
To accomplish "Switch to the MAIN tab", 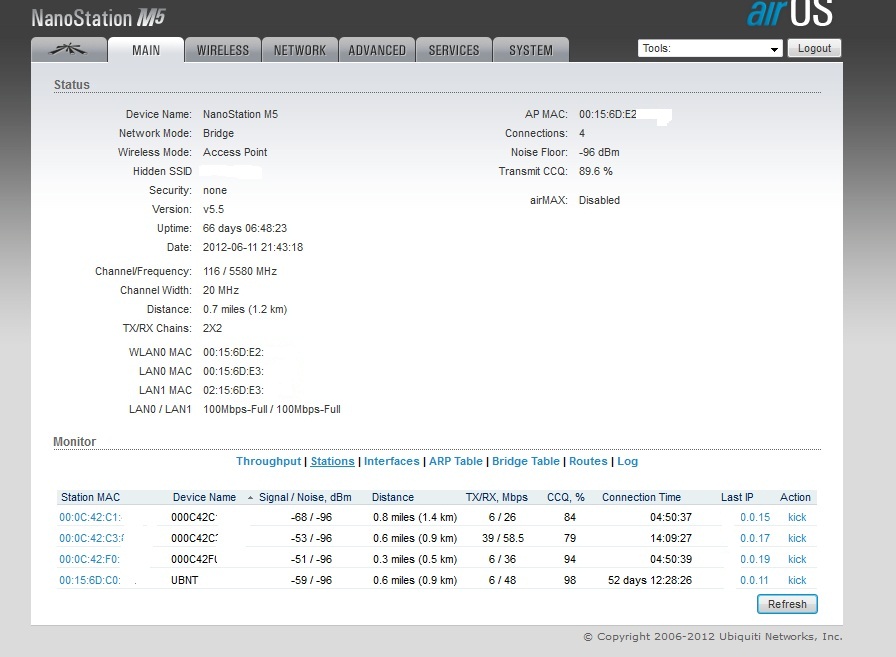I will pyautogui.click(x=146, y=50).
